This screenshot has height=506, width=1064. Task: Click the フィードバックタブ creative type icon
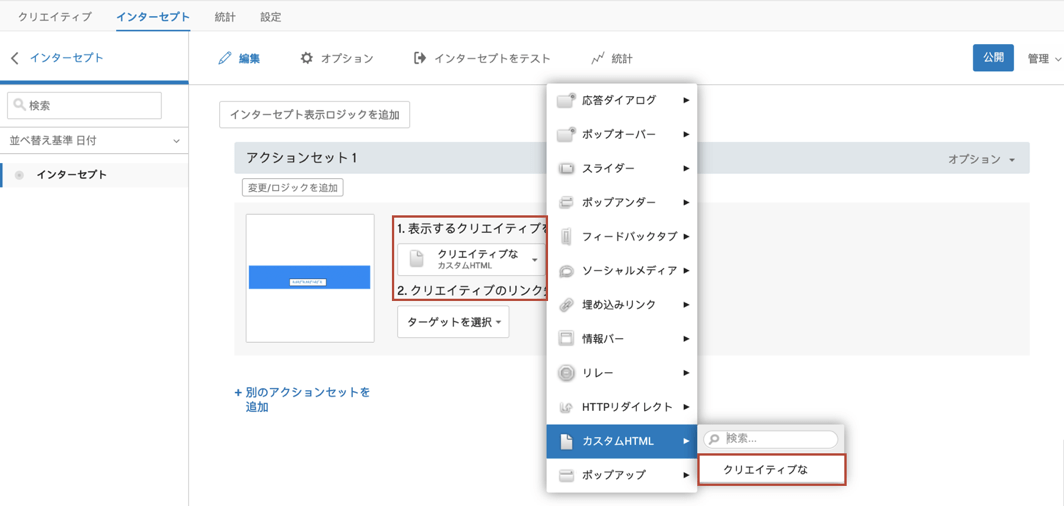click(566, 237)
